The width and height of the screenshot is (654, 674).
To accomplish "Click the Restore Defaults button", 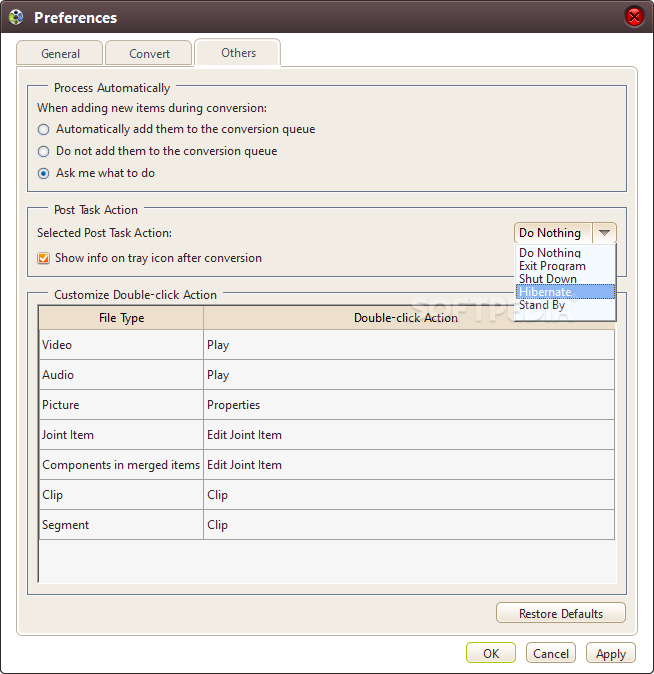I will [x=561, y=613].
